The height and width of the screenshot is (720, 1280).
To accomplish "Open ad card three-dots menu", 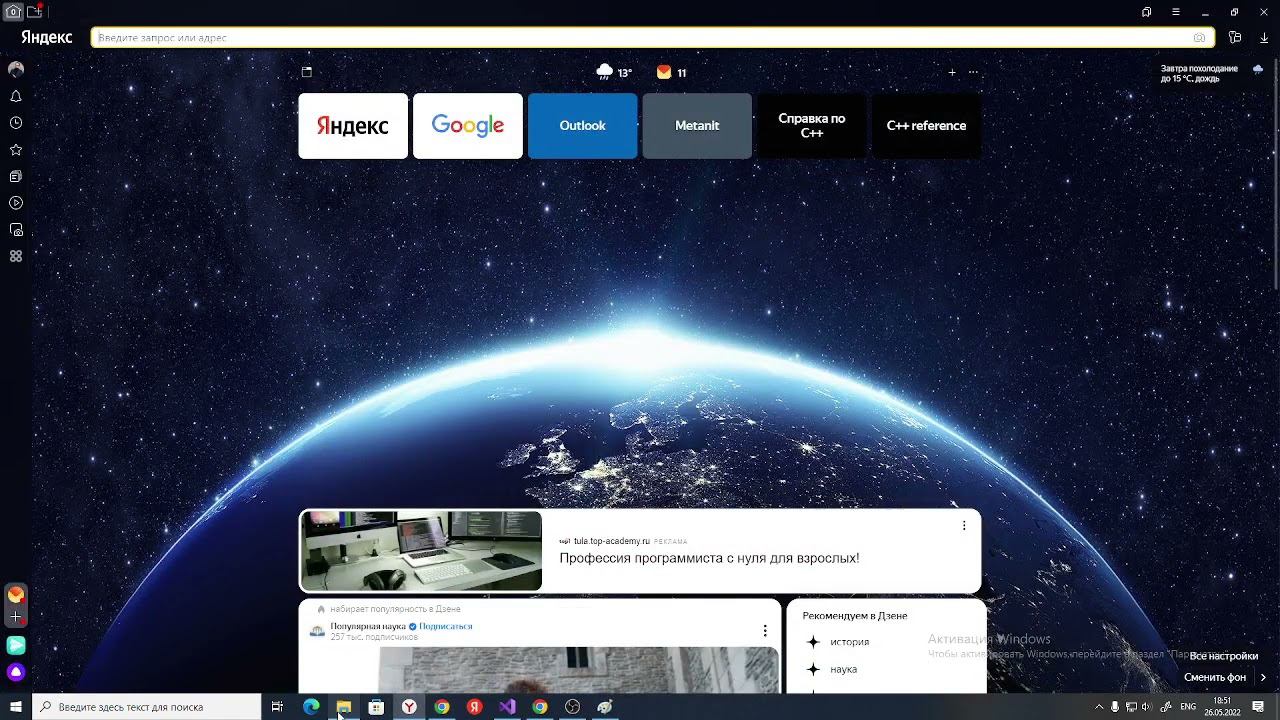I will pyautogui.click(x=964, y=526).
